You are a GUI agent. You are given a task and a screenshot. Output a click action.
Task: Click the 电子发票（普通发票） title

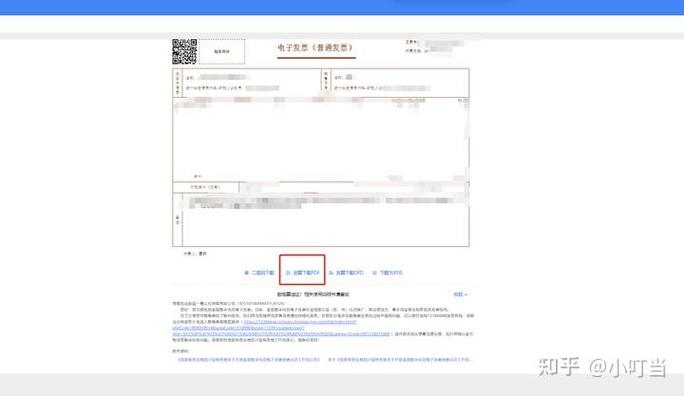[316, 48]
